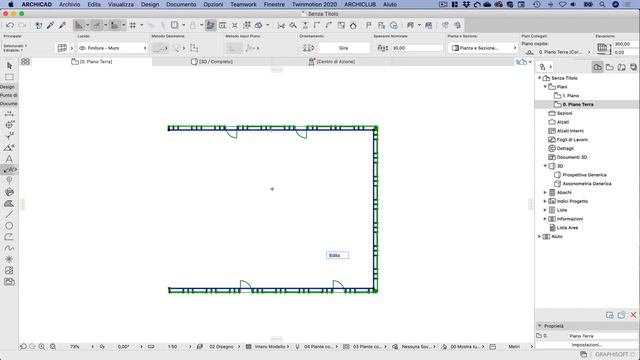Open the tab overview grid icon

pyautogui.click(x=25, y=62)
